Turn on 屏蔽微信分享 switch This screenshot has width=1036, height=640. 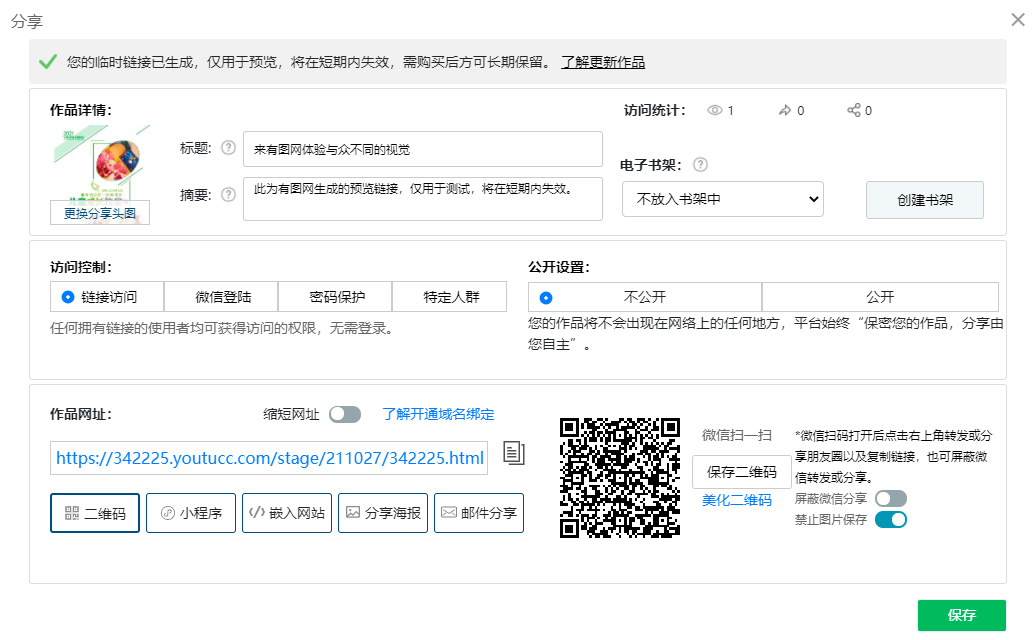(890, 498)
